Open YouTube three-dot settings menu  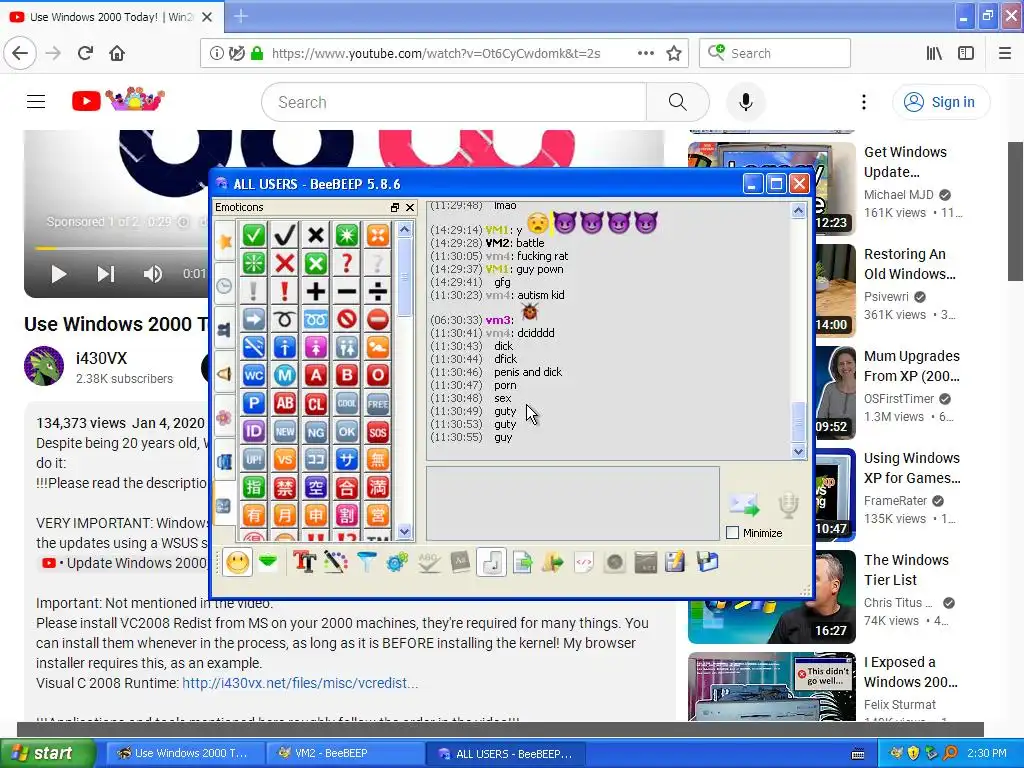pyautogui.click(x=863, y=102)
